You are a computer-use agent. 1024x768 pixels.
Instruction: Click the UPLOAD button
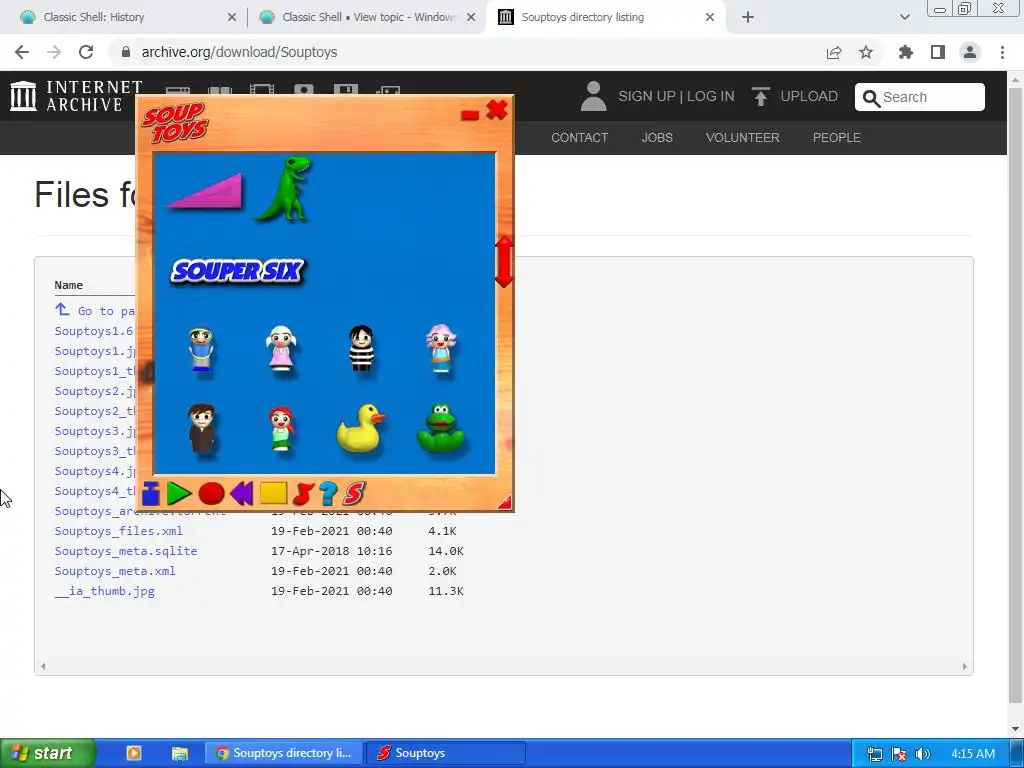(x=795, y=97)
